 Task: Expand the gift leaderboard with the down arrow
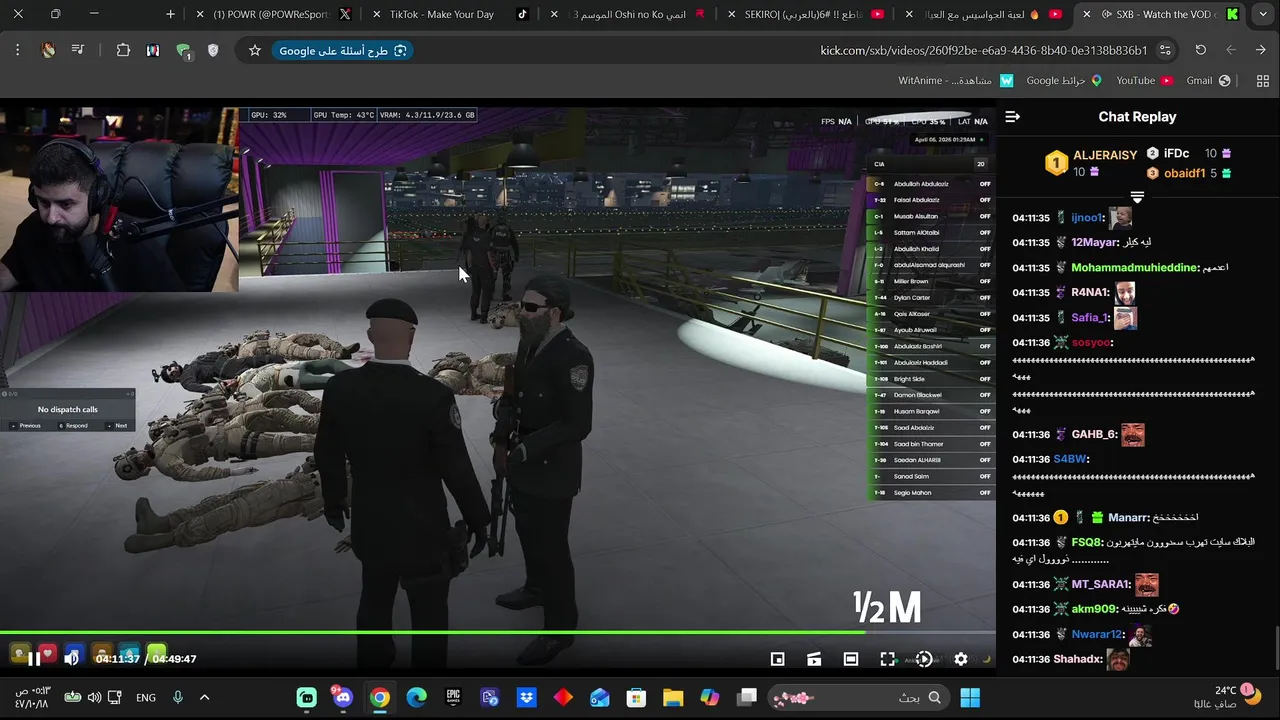click(1137, 197)
